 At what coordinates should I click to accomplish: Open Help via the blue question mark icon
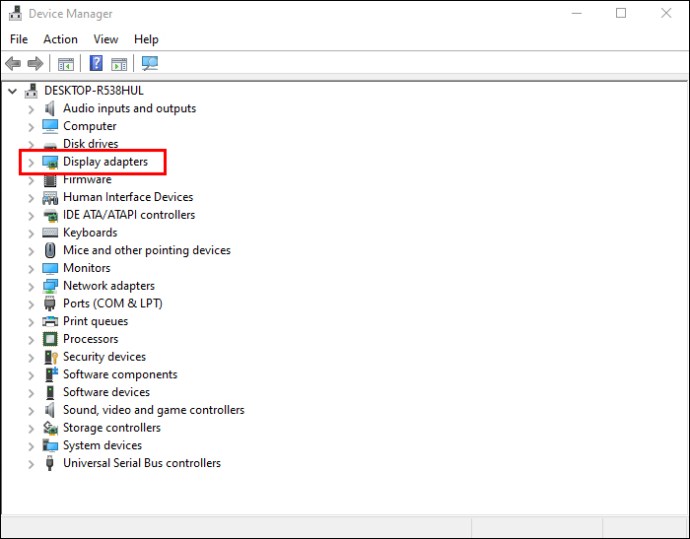coord(96,64)
